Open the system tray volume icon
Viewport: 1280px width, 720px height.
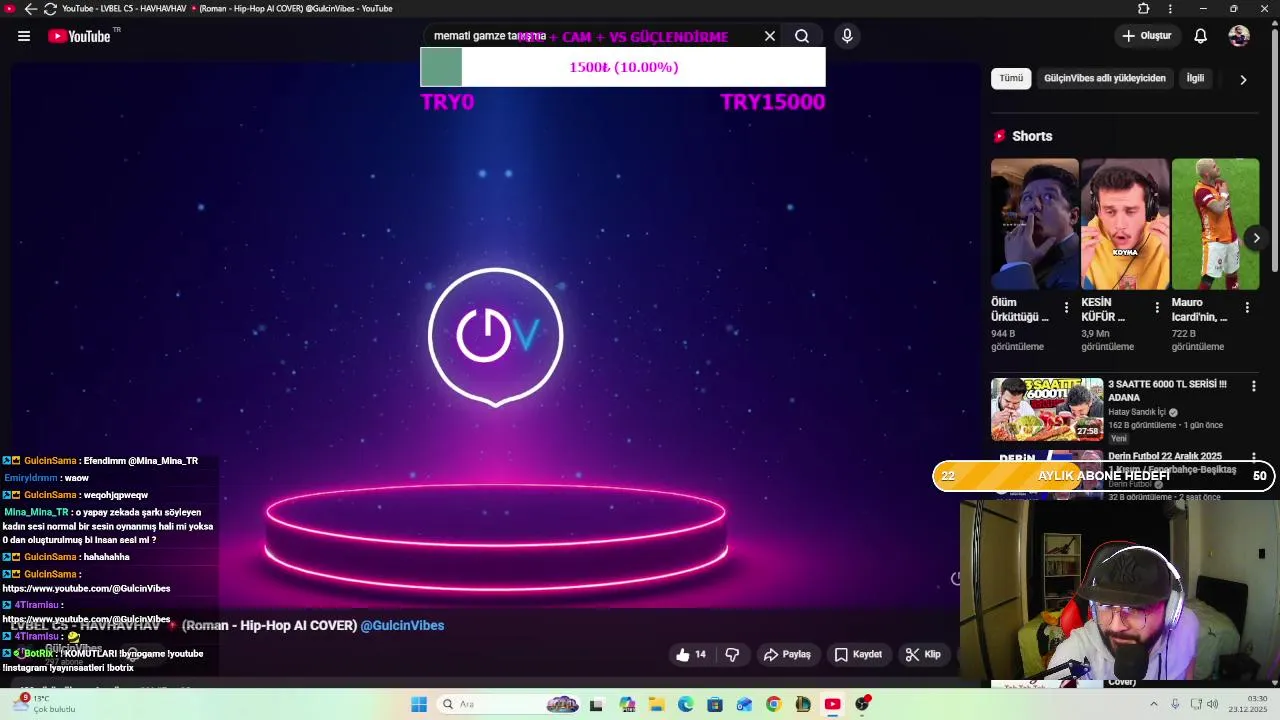pyautogui.click(x=1212, y=704)
